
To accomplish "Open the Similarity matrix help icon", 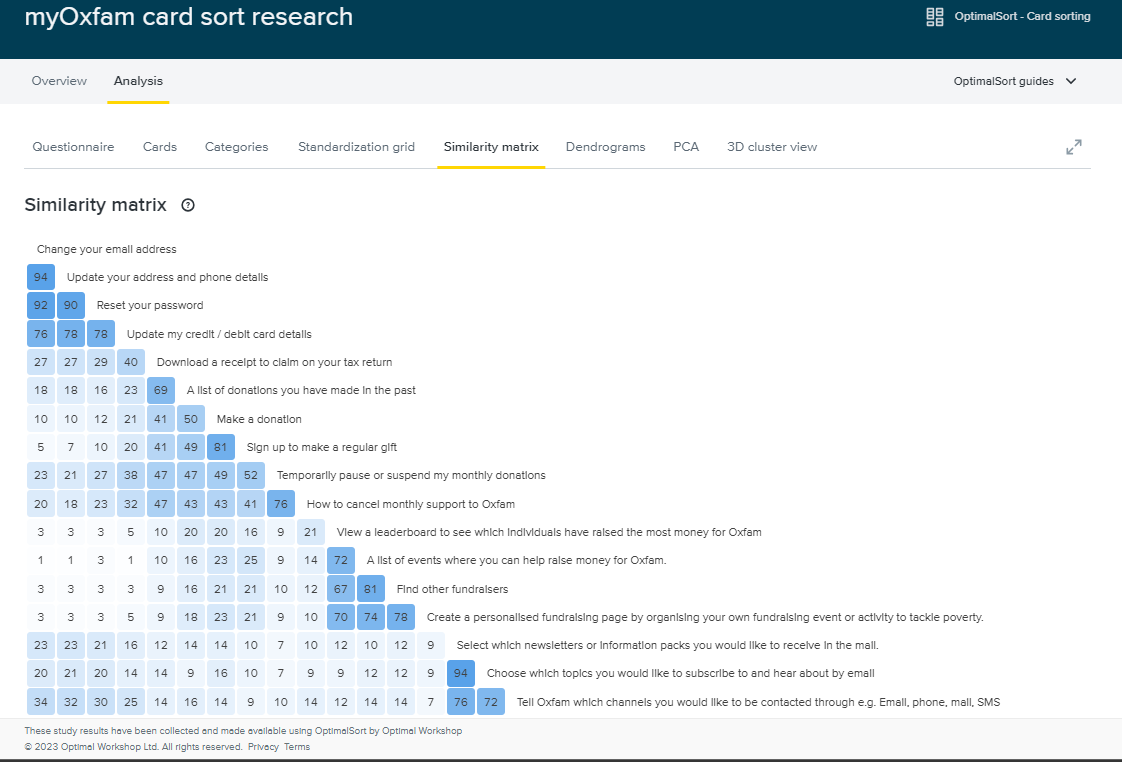I will click(188, 205).
